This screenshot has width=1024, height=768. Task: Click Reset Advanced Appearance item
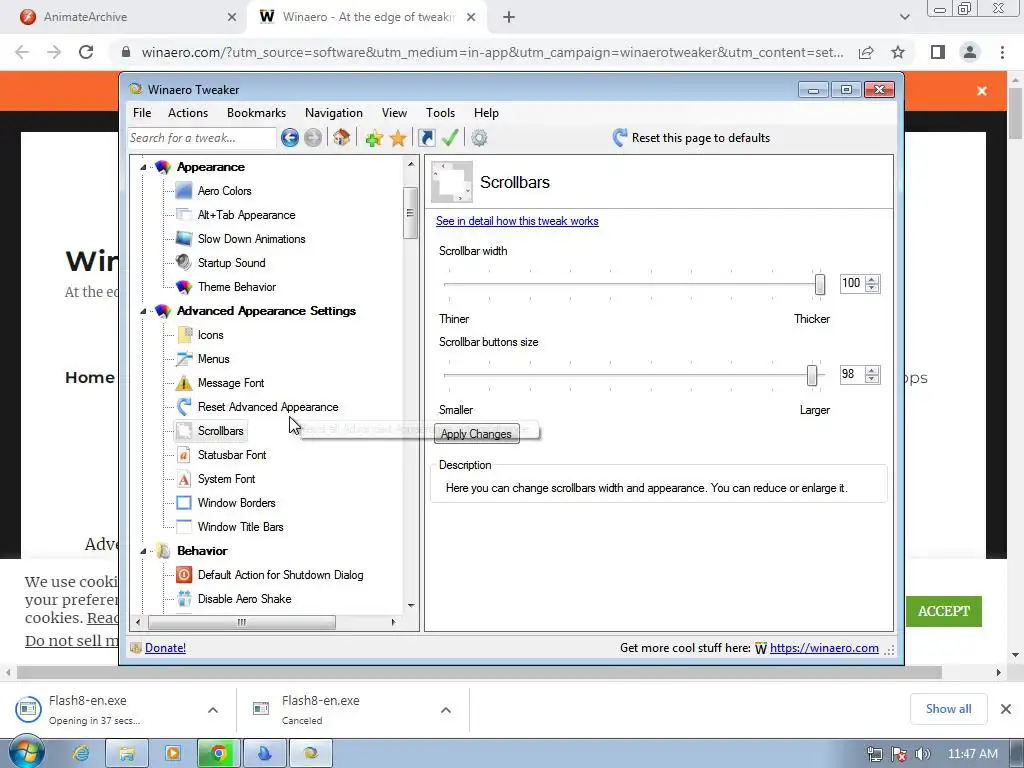pos(268,407)
